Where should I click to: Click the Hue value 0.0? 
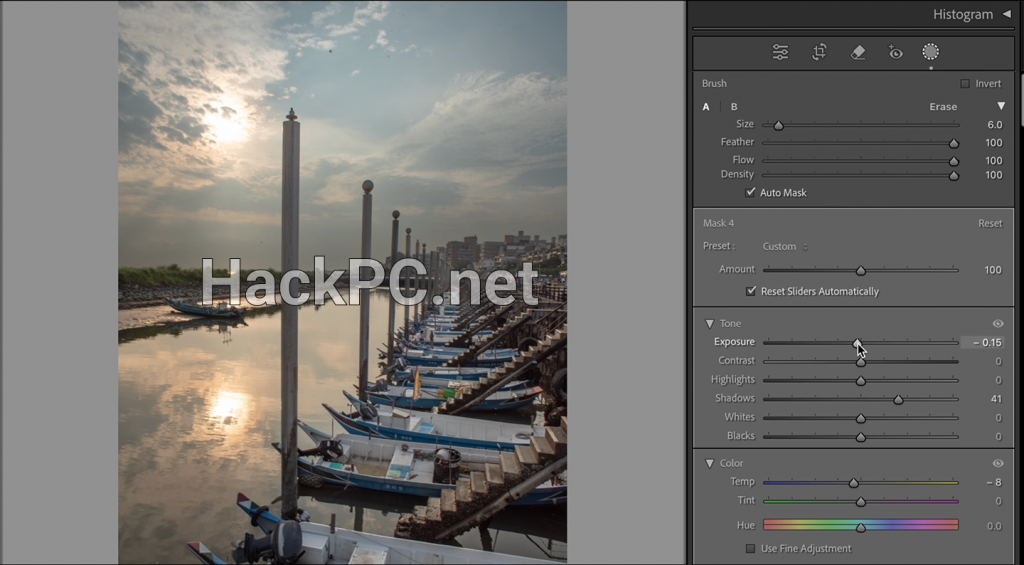(994, 526)
